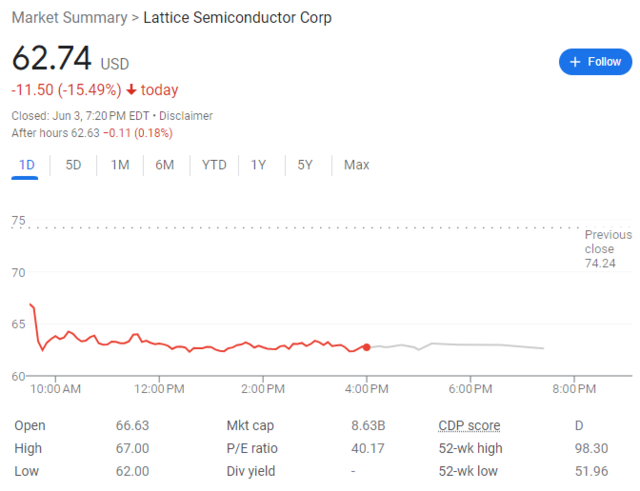Show the 1Y price chart
The height and width of the screenshot is (491, 640).
[259, 165]
